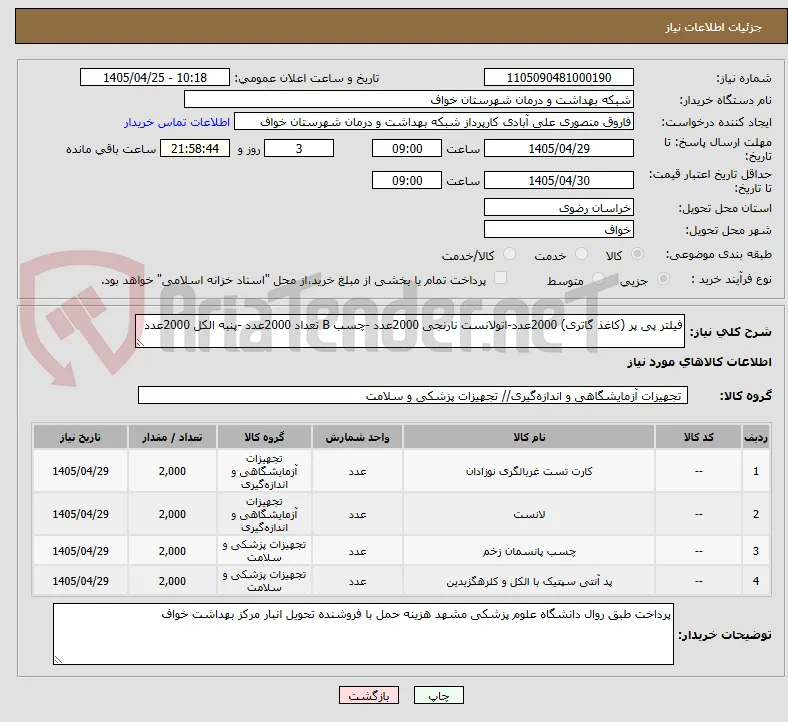Screen dimensions: 788x722
Task: Click the quantity 2,000 in row 1
Action: click(x=172, y=471)
